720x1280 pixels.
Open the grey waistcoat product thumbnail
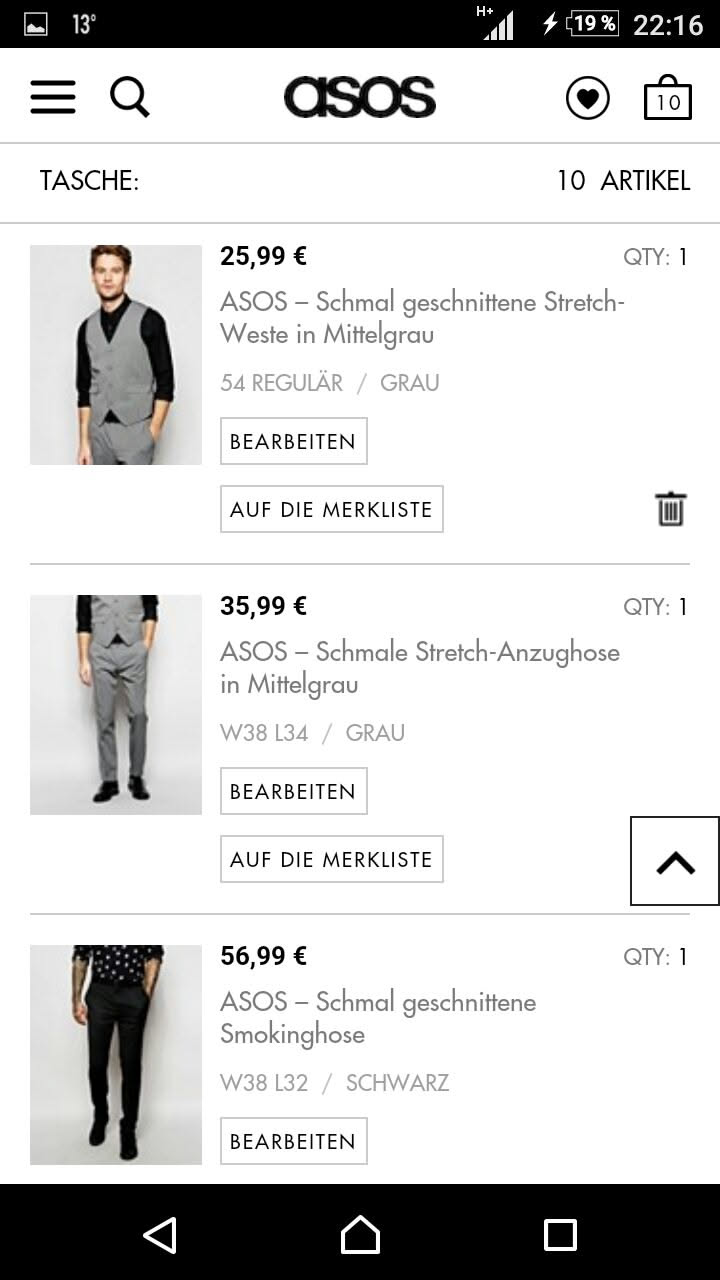click(x=116, y=355)
